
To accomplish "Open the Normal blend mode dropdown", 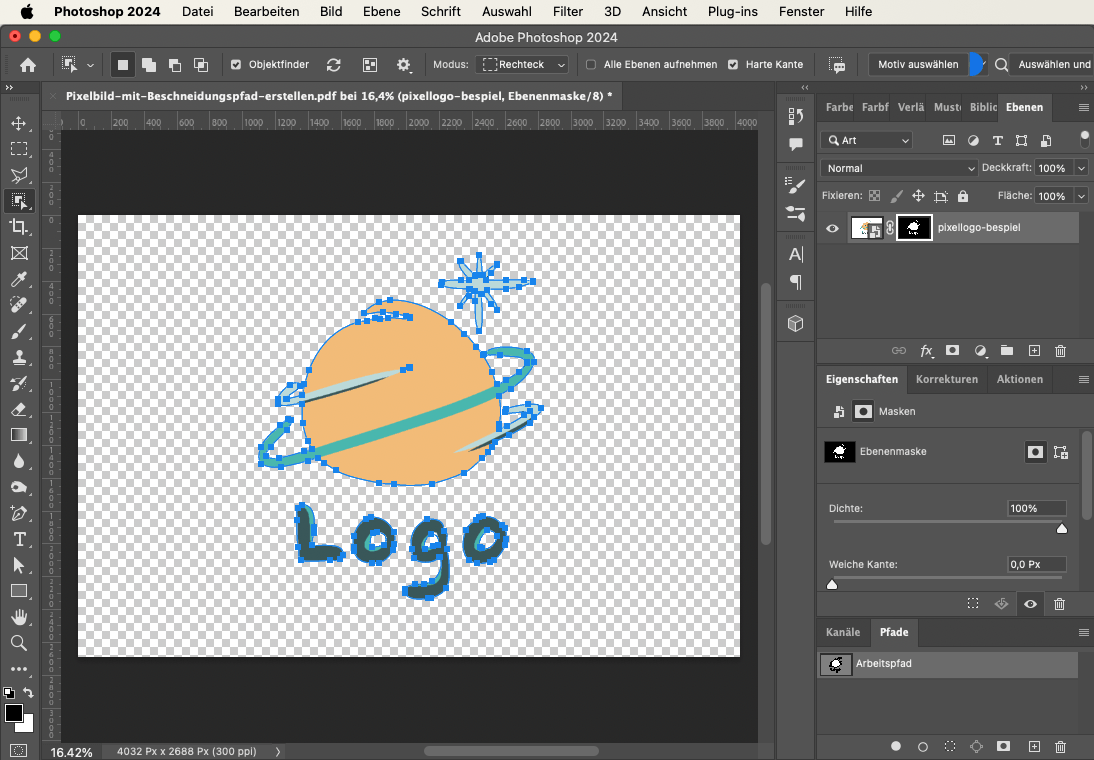I will coord(898,168).
